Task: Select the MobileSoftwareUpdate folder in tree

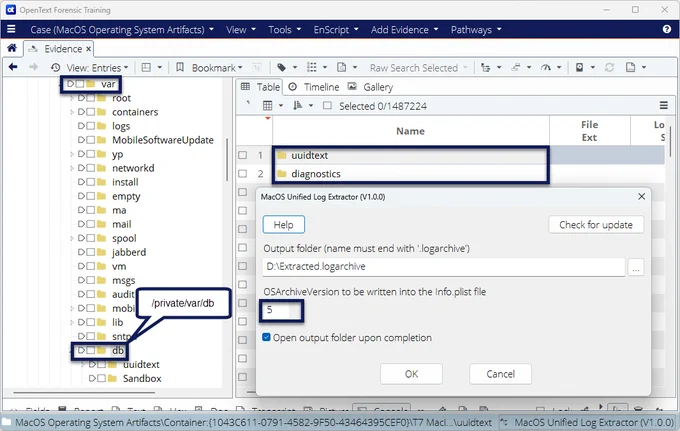Action: (x=163, y=140)
